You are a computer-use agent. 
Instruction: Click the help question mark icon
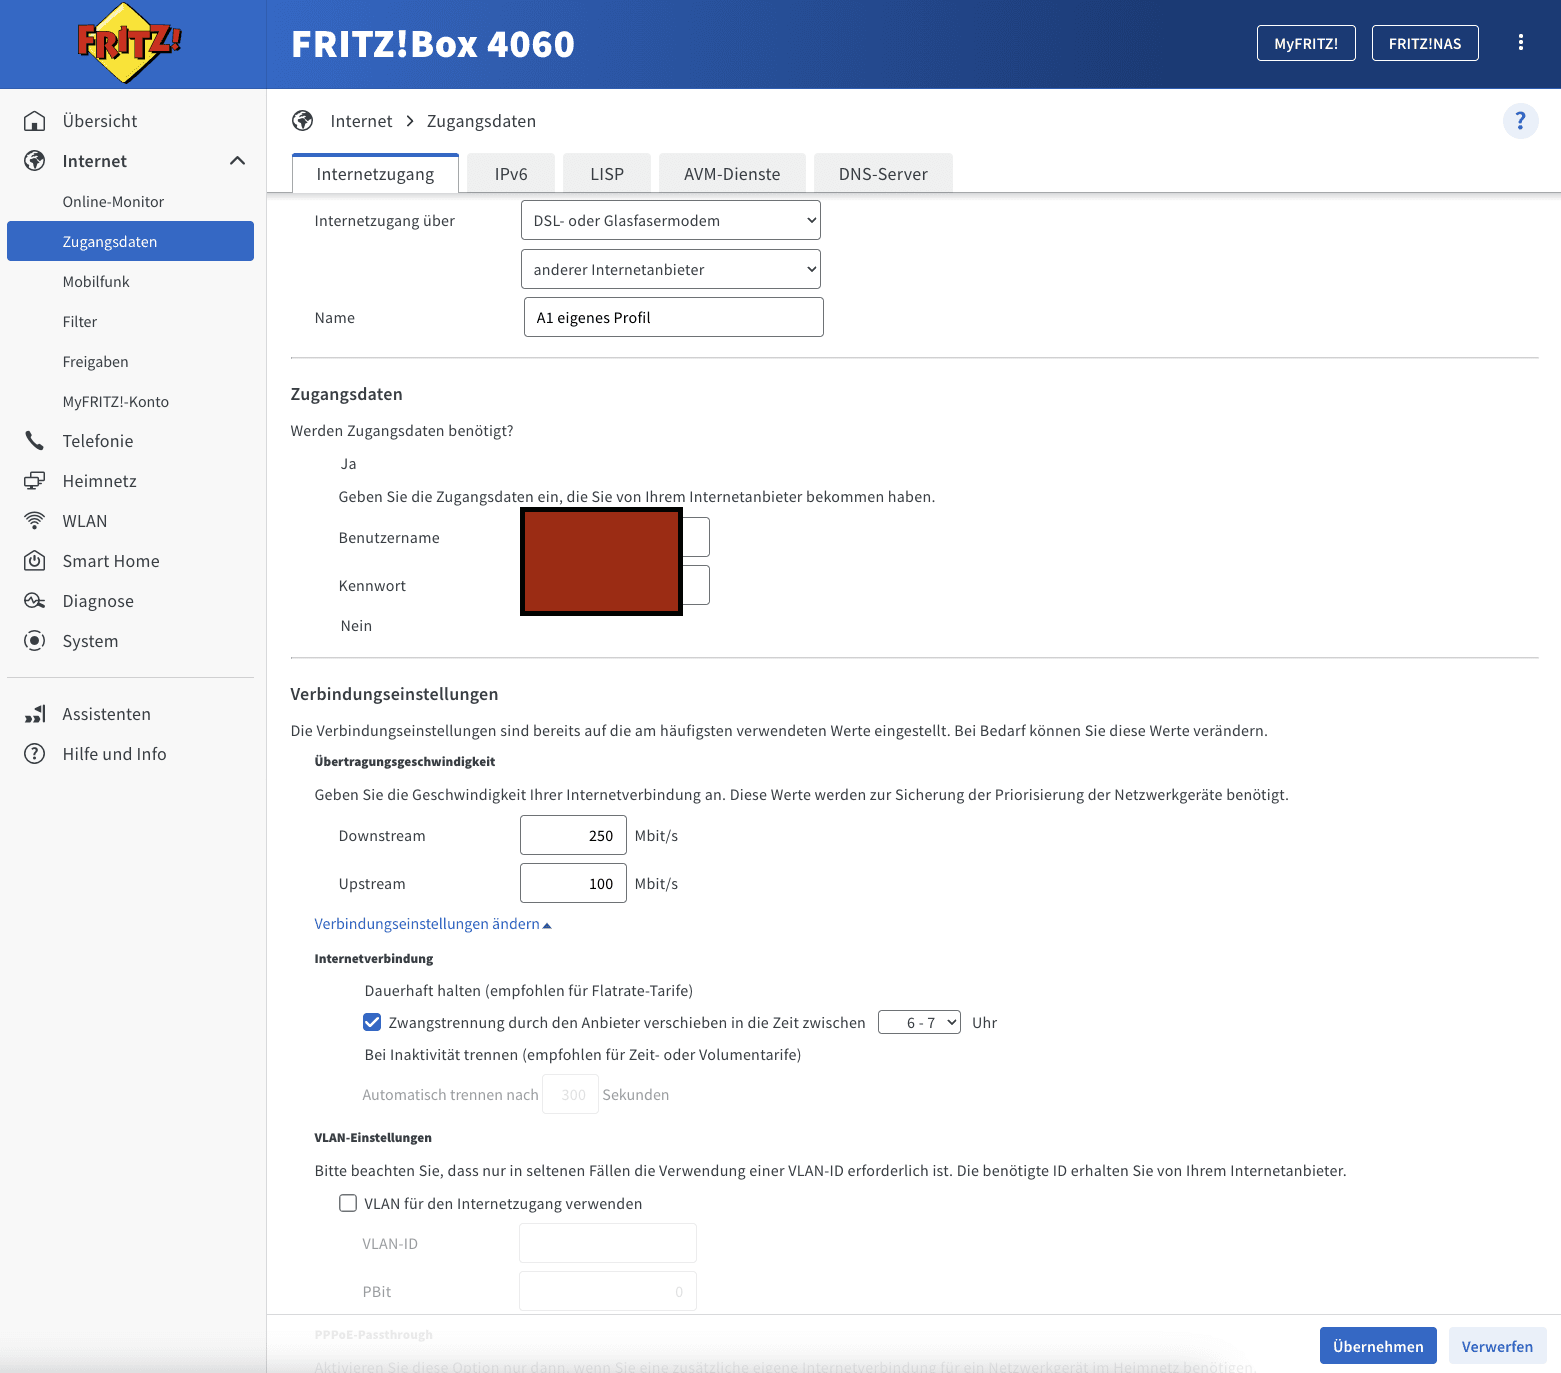coord(1520,121)
